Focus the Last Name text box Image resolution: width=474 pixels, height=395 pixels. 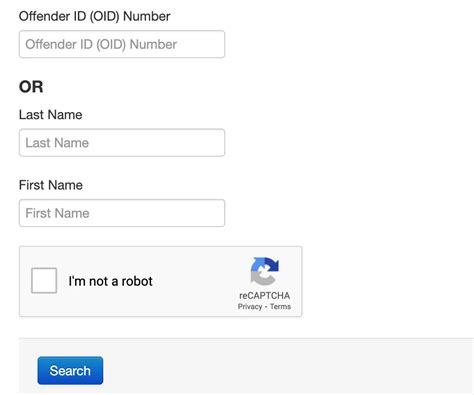pyautogui.click(x=122, y=143)
